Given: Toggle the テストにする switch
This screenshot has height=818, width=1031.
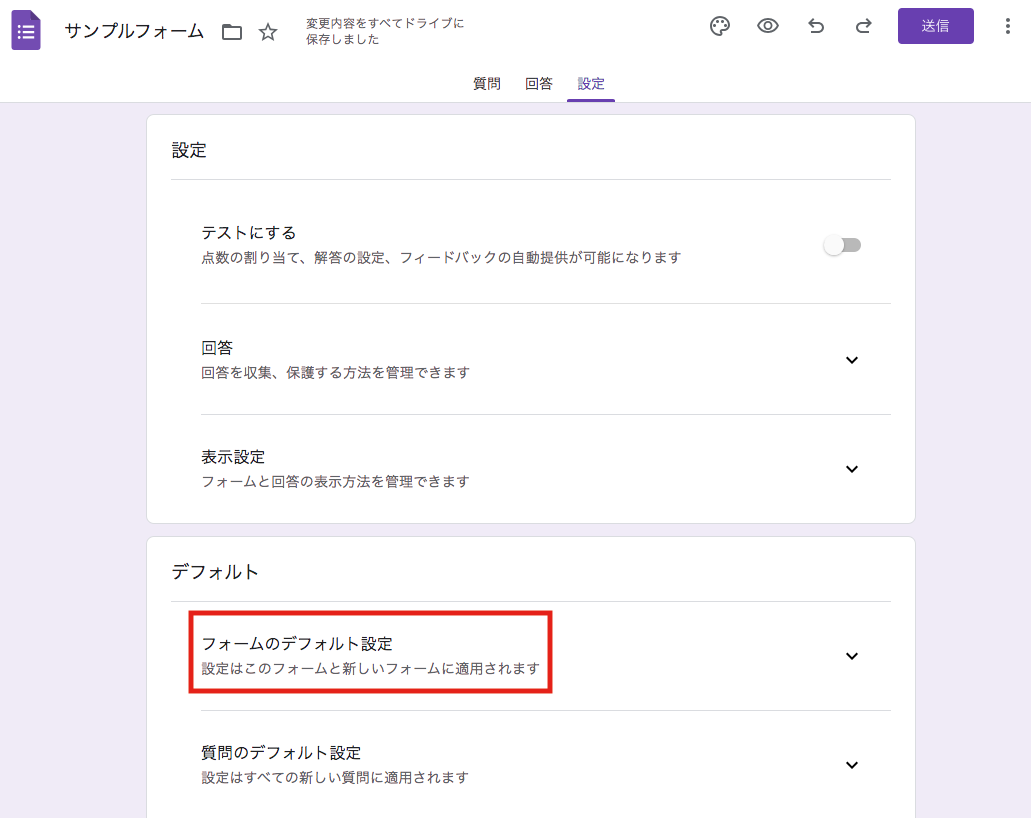Looking at the screenshot, I should [842, 245].
